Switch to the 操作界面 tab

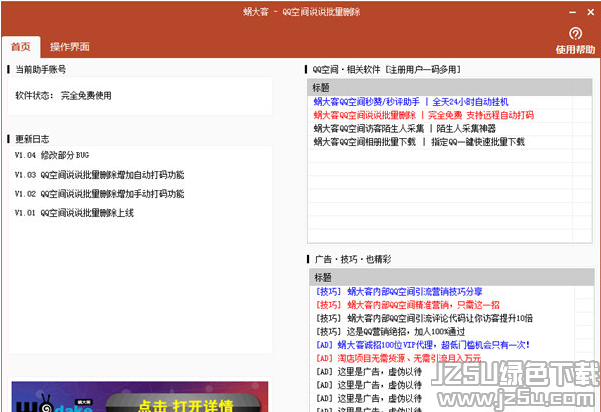pyautogui.click(x=69, y=47)
